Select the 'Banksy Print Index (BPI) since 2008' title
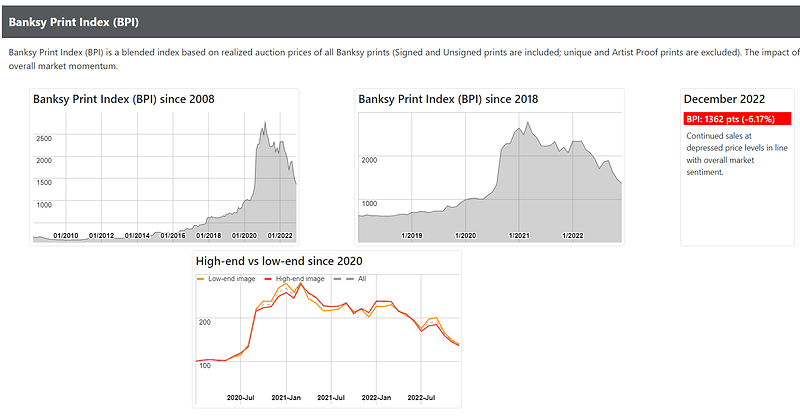The height and width of the screenshot is (417, 800). tap(124, 99)
